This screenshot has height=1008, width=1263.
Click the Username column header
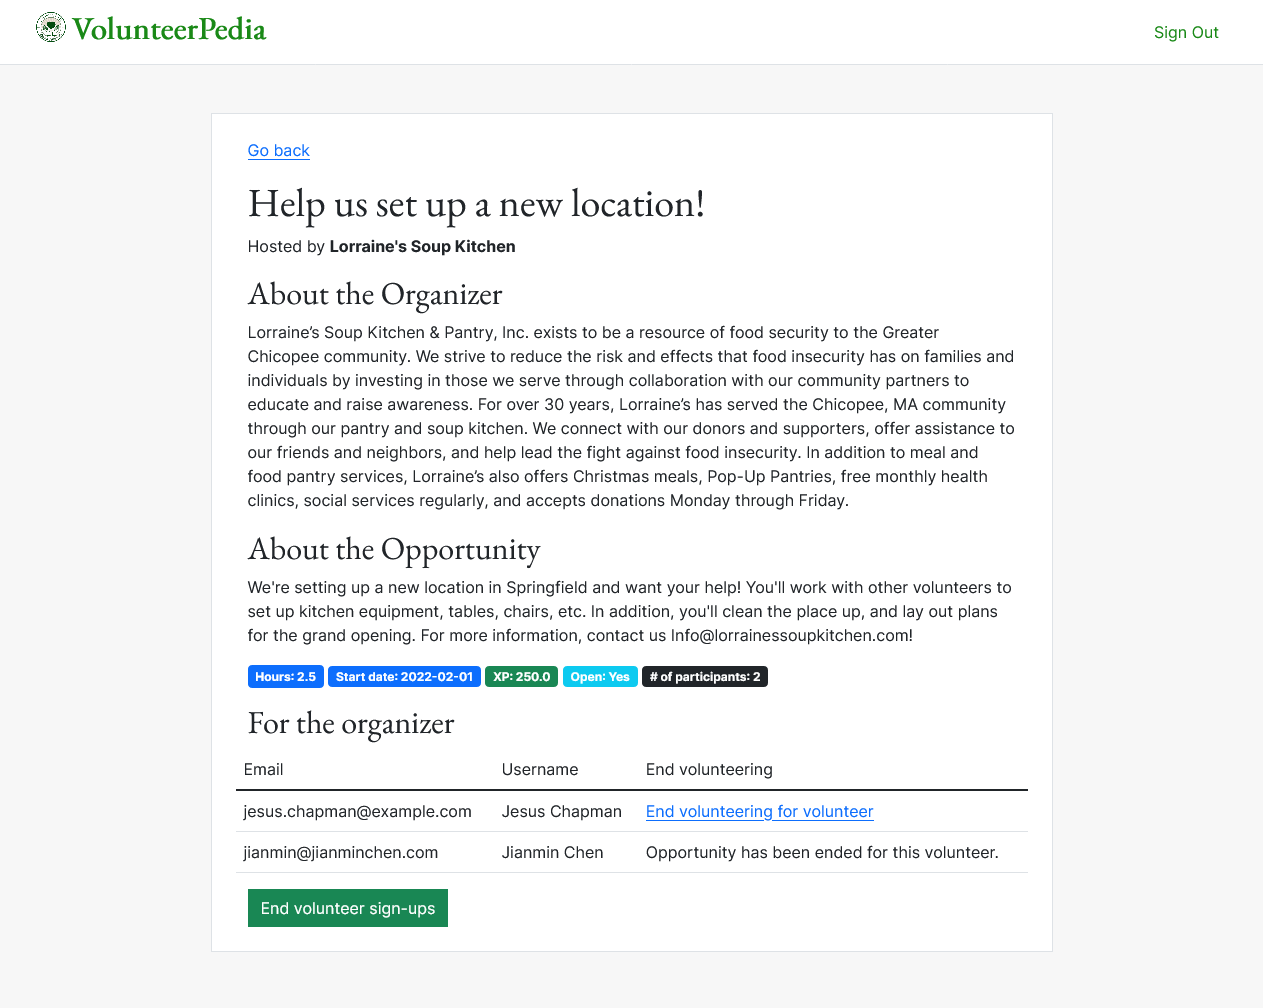click(x=540, y=769)
